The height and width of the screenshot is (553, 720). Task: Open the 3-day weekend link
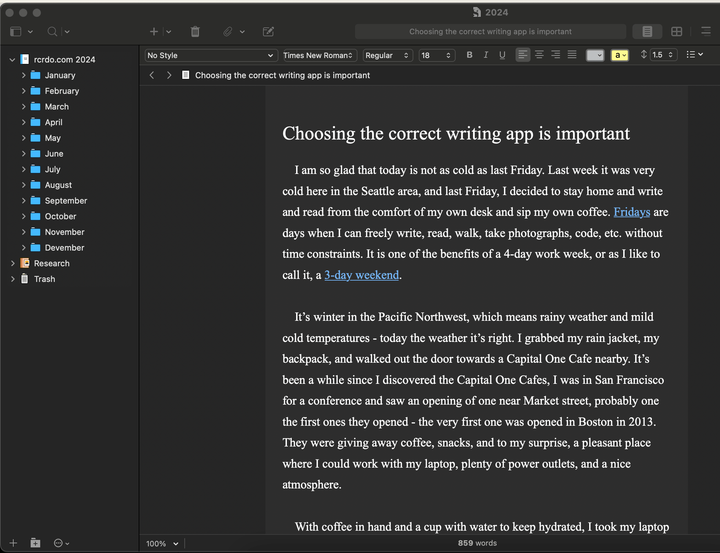pos(361,275)
